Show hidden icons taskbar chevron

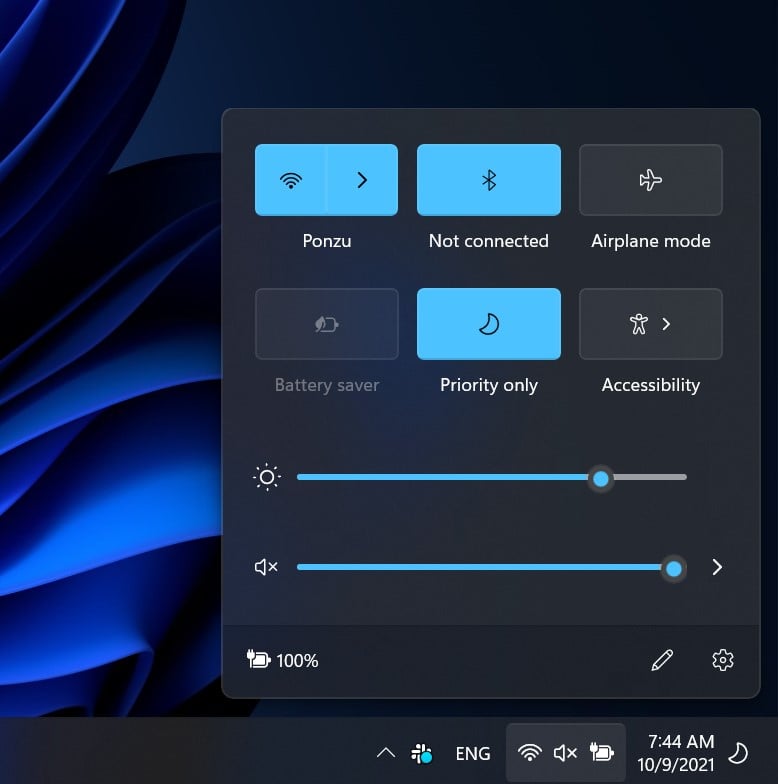coord(386,752)
